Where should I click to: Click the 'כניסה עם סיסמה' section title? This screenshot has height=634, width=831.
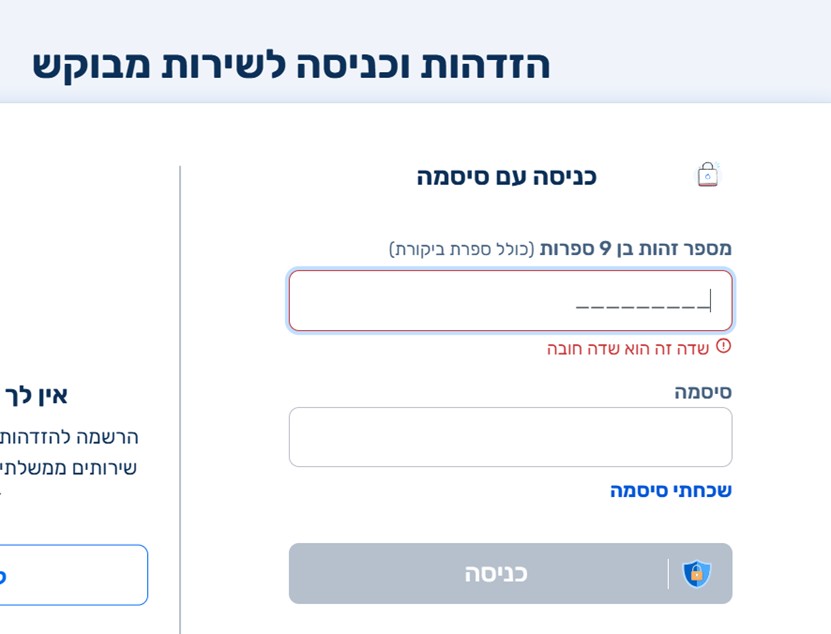507,174
